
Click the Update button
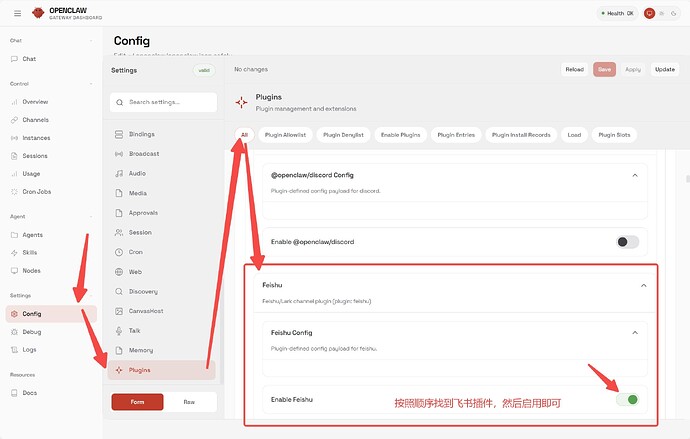pos(664,69)
